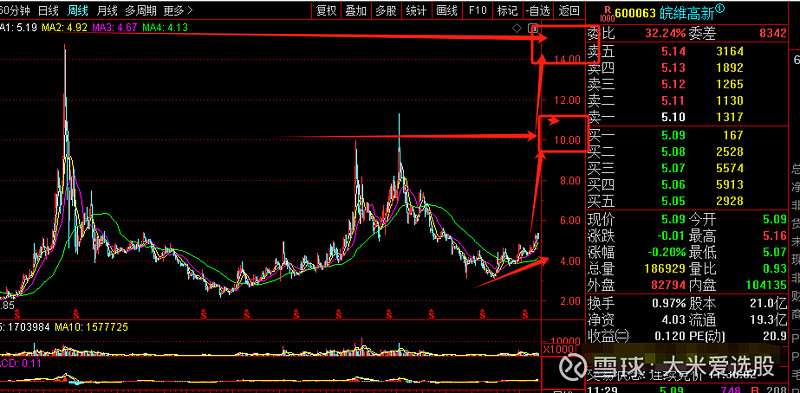
Task: Open the 画线 drawing tool
Action: pos(446,10)
